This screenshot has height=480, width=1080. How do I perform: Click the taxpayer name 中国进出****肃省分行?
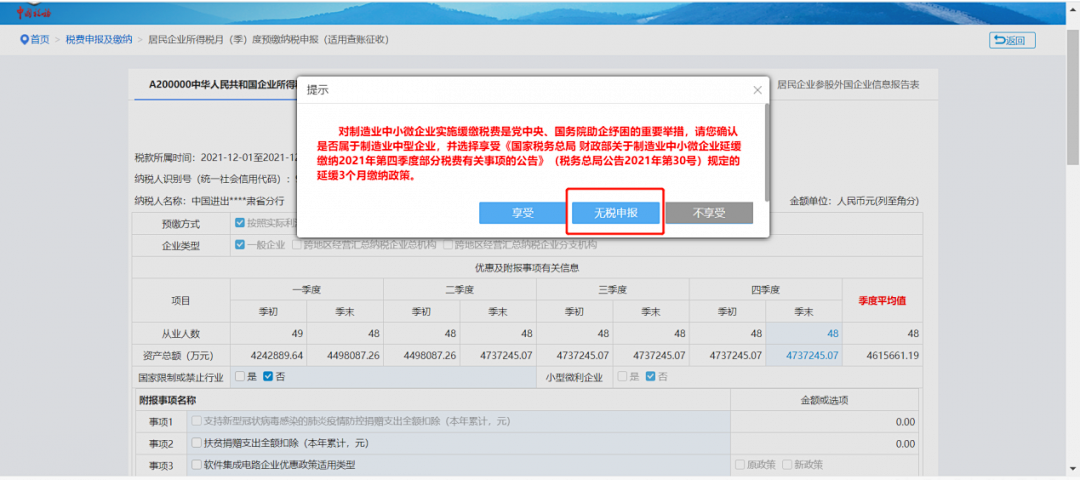point(238,202)
